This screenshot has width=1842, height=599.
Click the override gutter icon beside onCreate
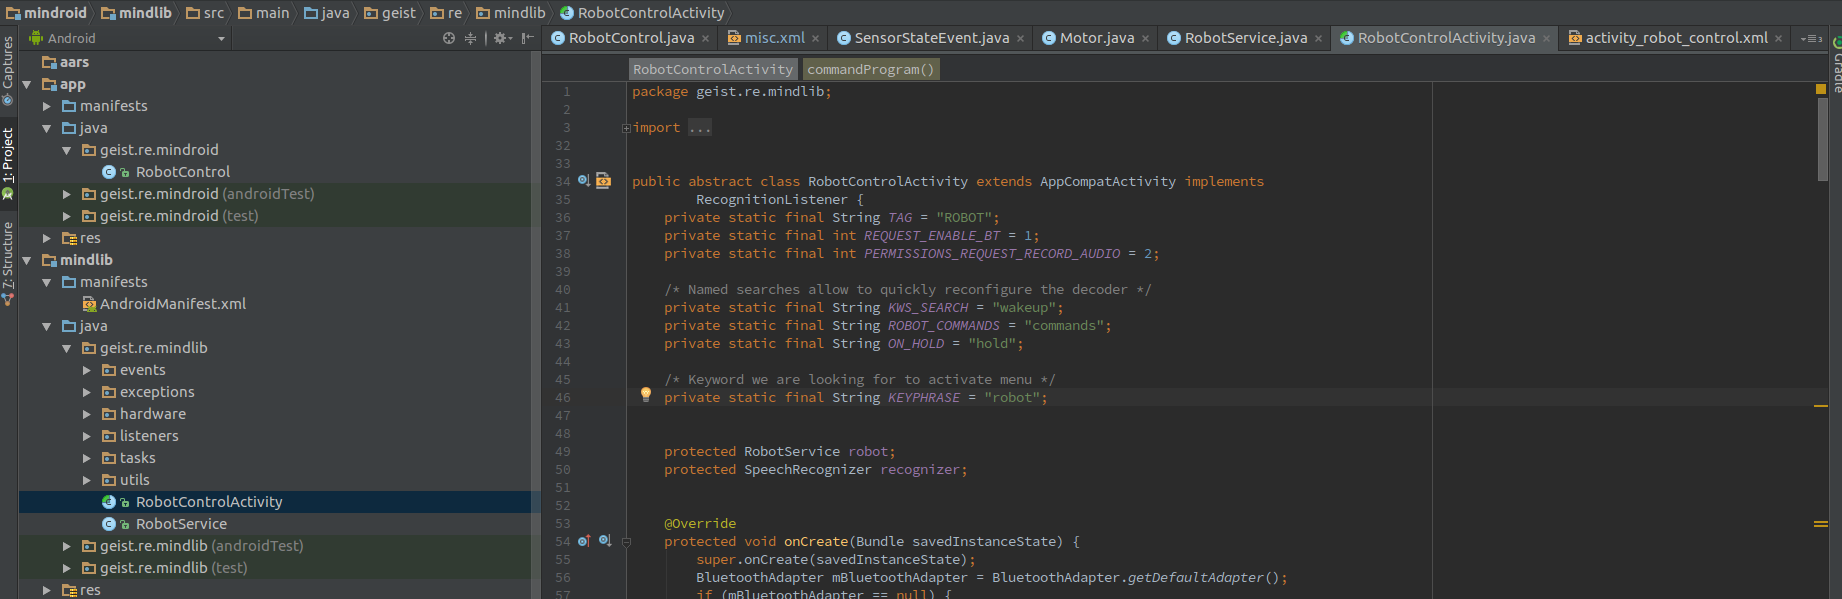tap(584, 541)
